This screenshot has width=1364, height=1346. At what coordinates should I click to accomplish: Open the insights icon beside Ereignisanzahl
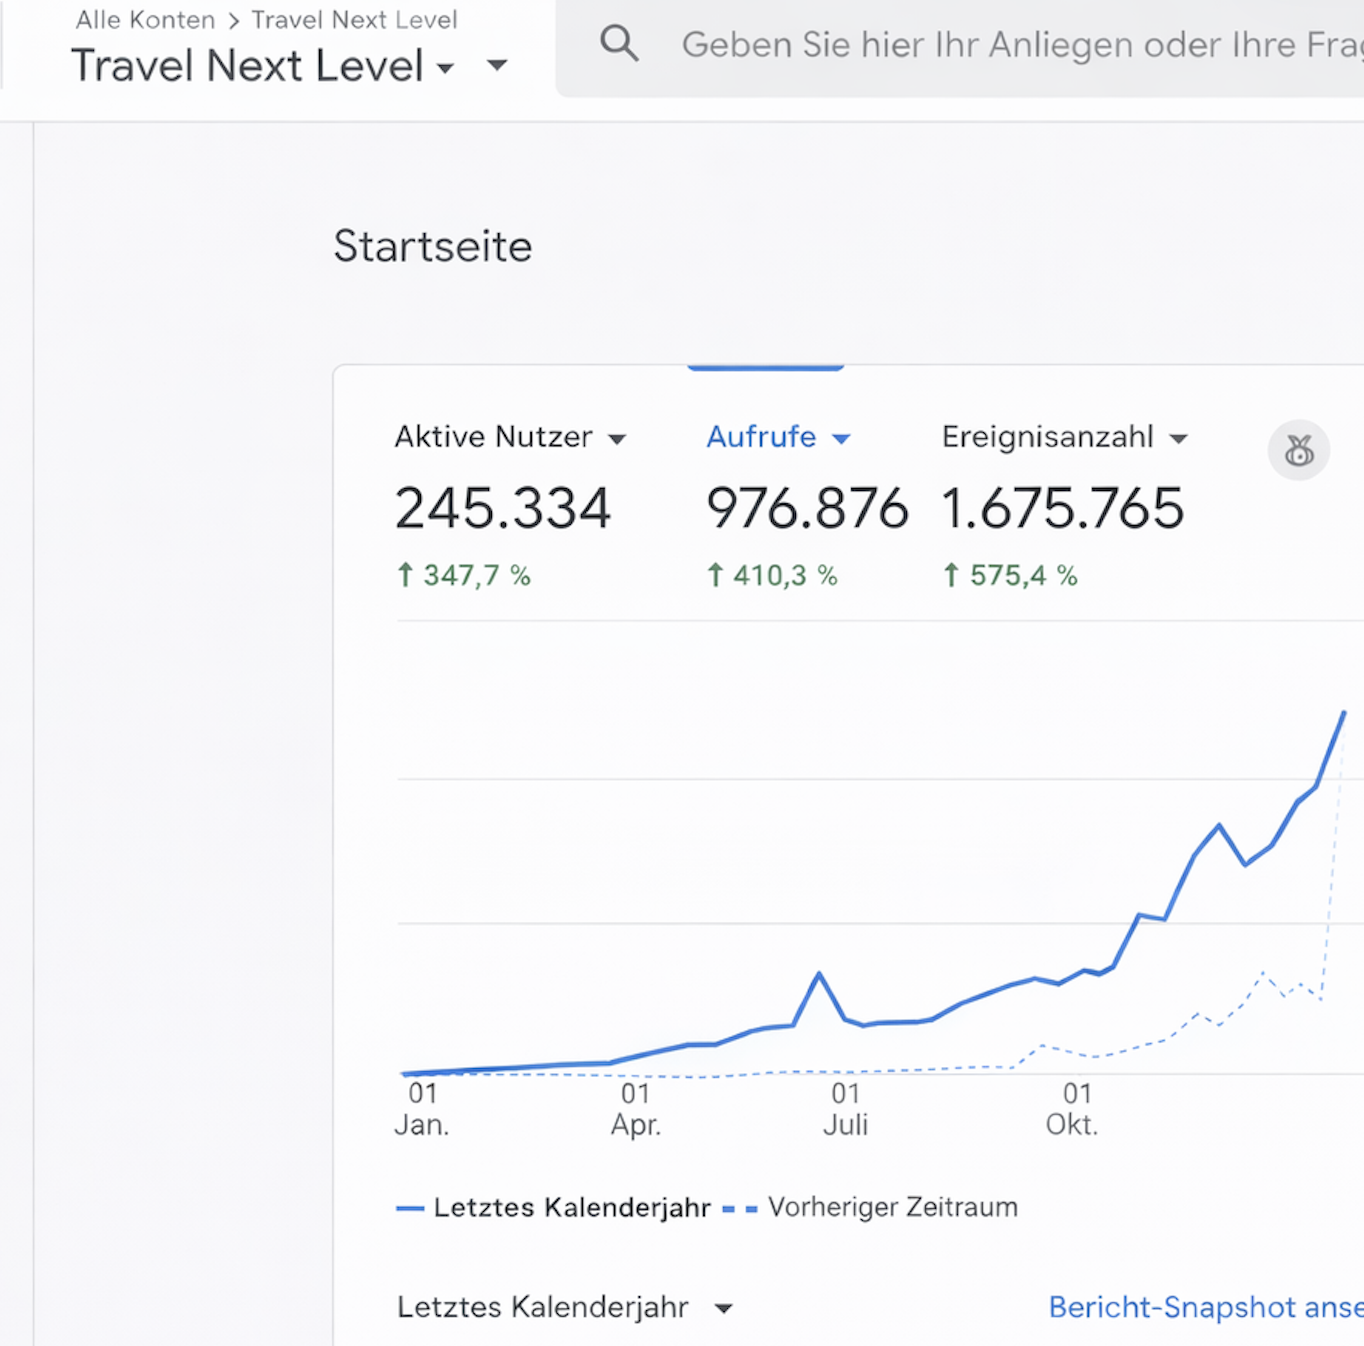click(x=1298, y=451)
